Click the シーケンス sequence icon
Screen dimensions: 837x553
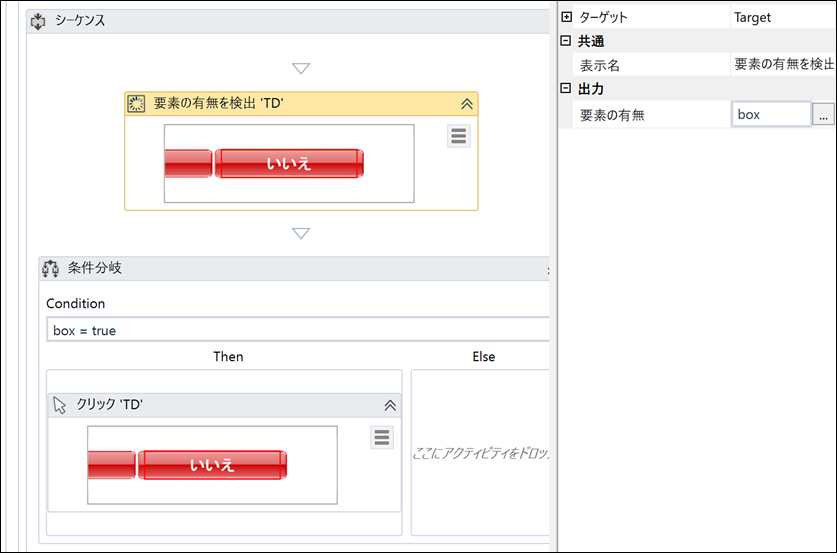38,21
